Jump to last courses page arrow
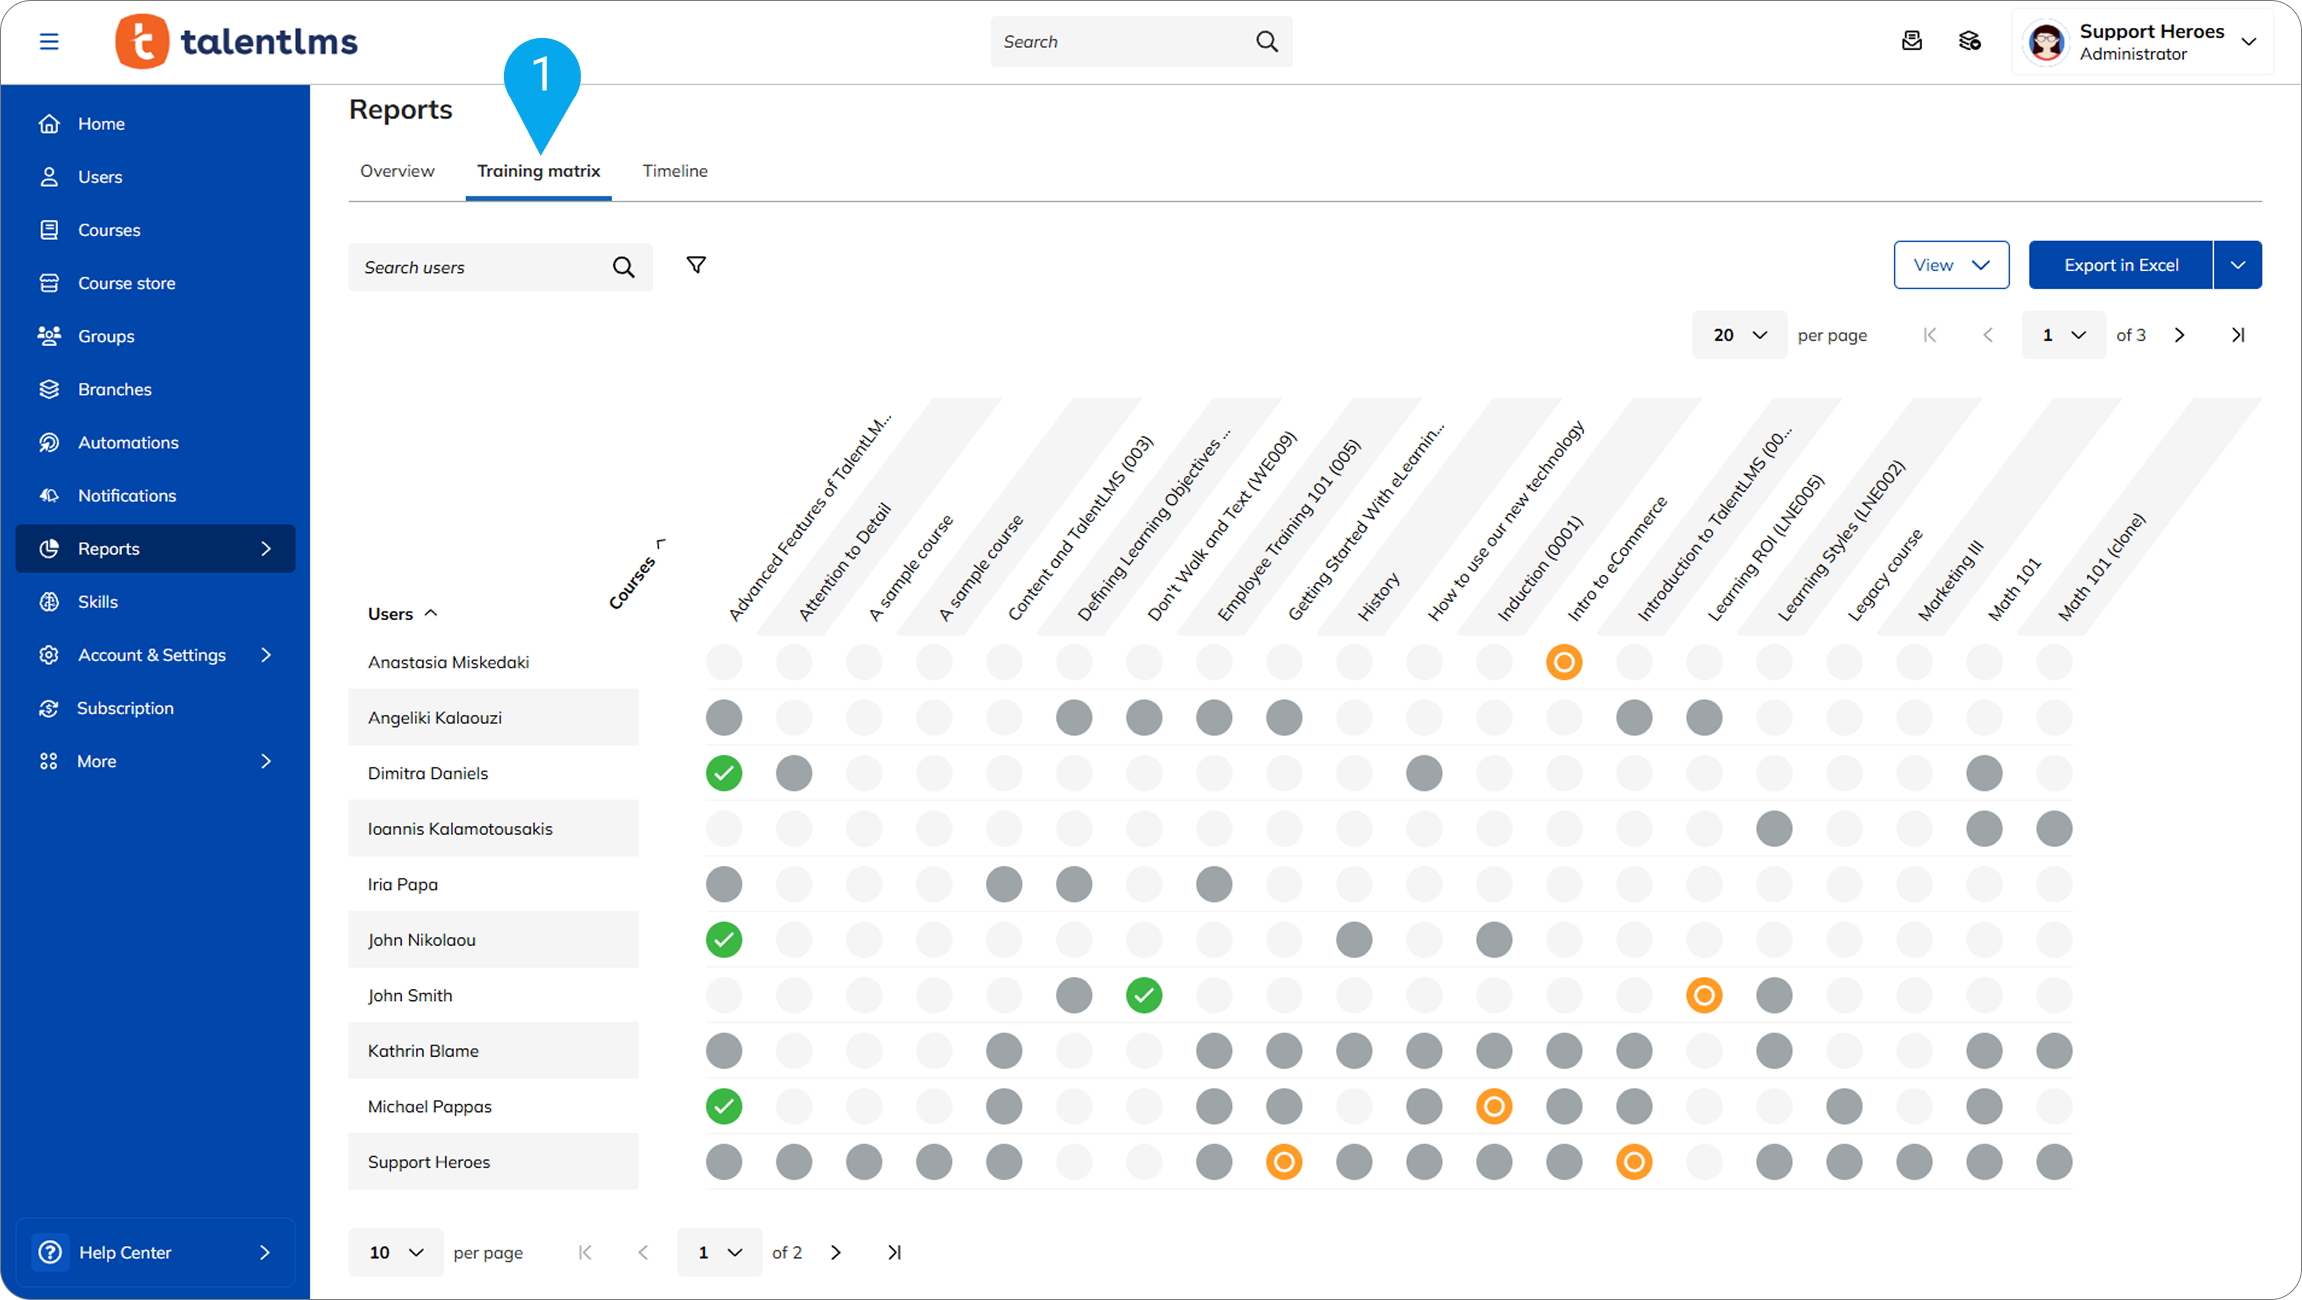 [2238, 335]
